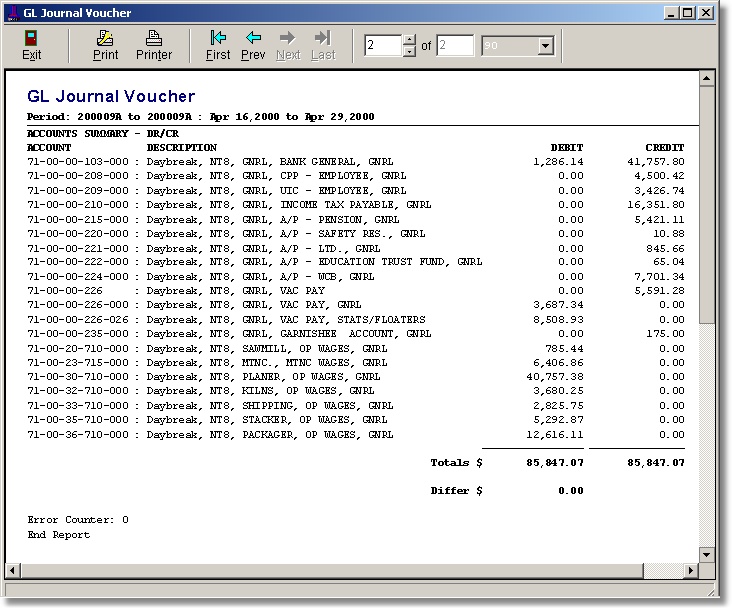Click the current page number field

click(383, 46)
